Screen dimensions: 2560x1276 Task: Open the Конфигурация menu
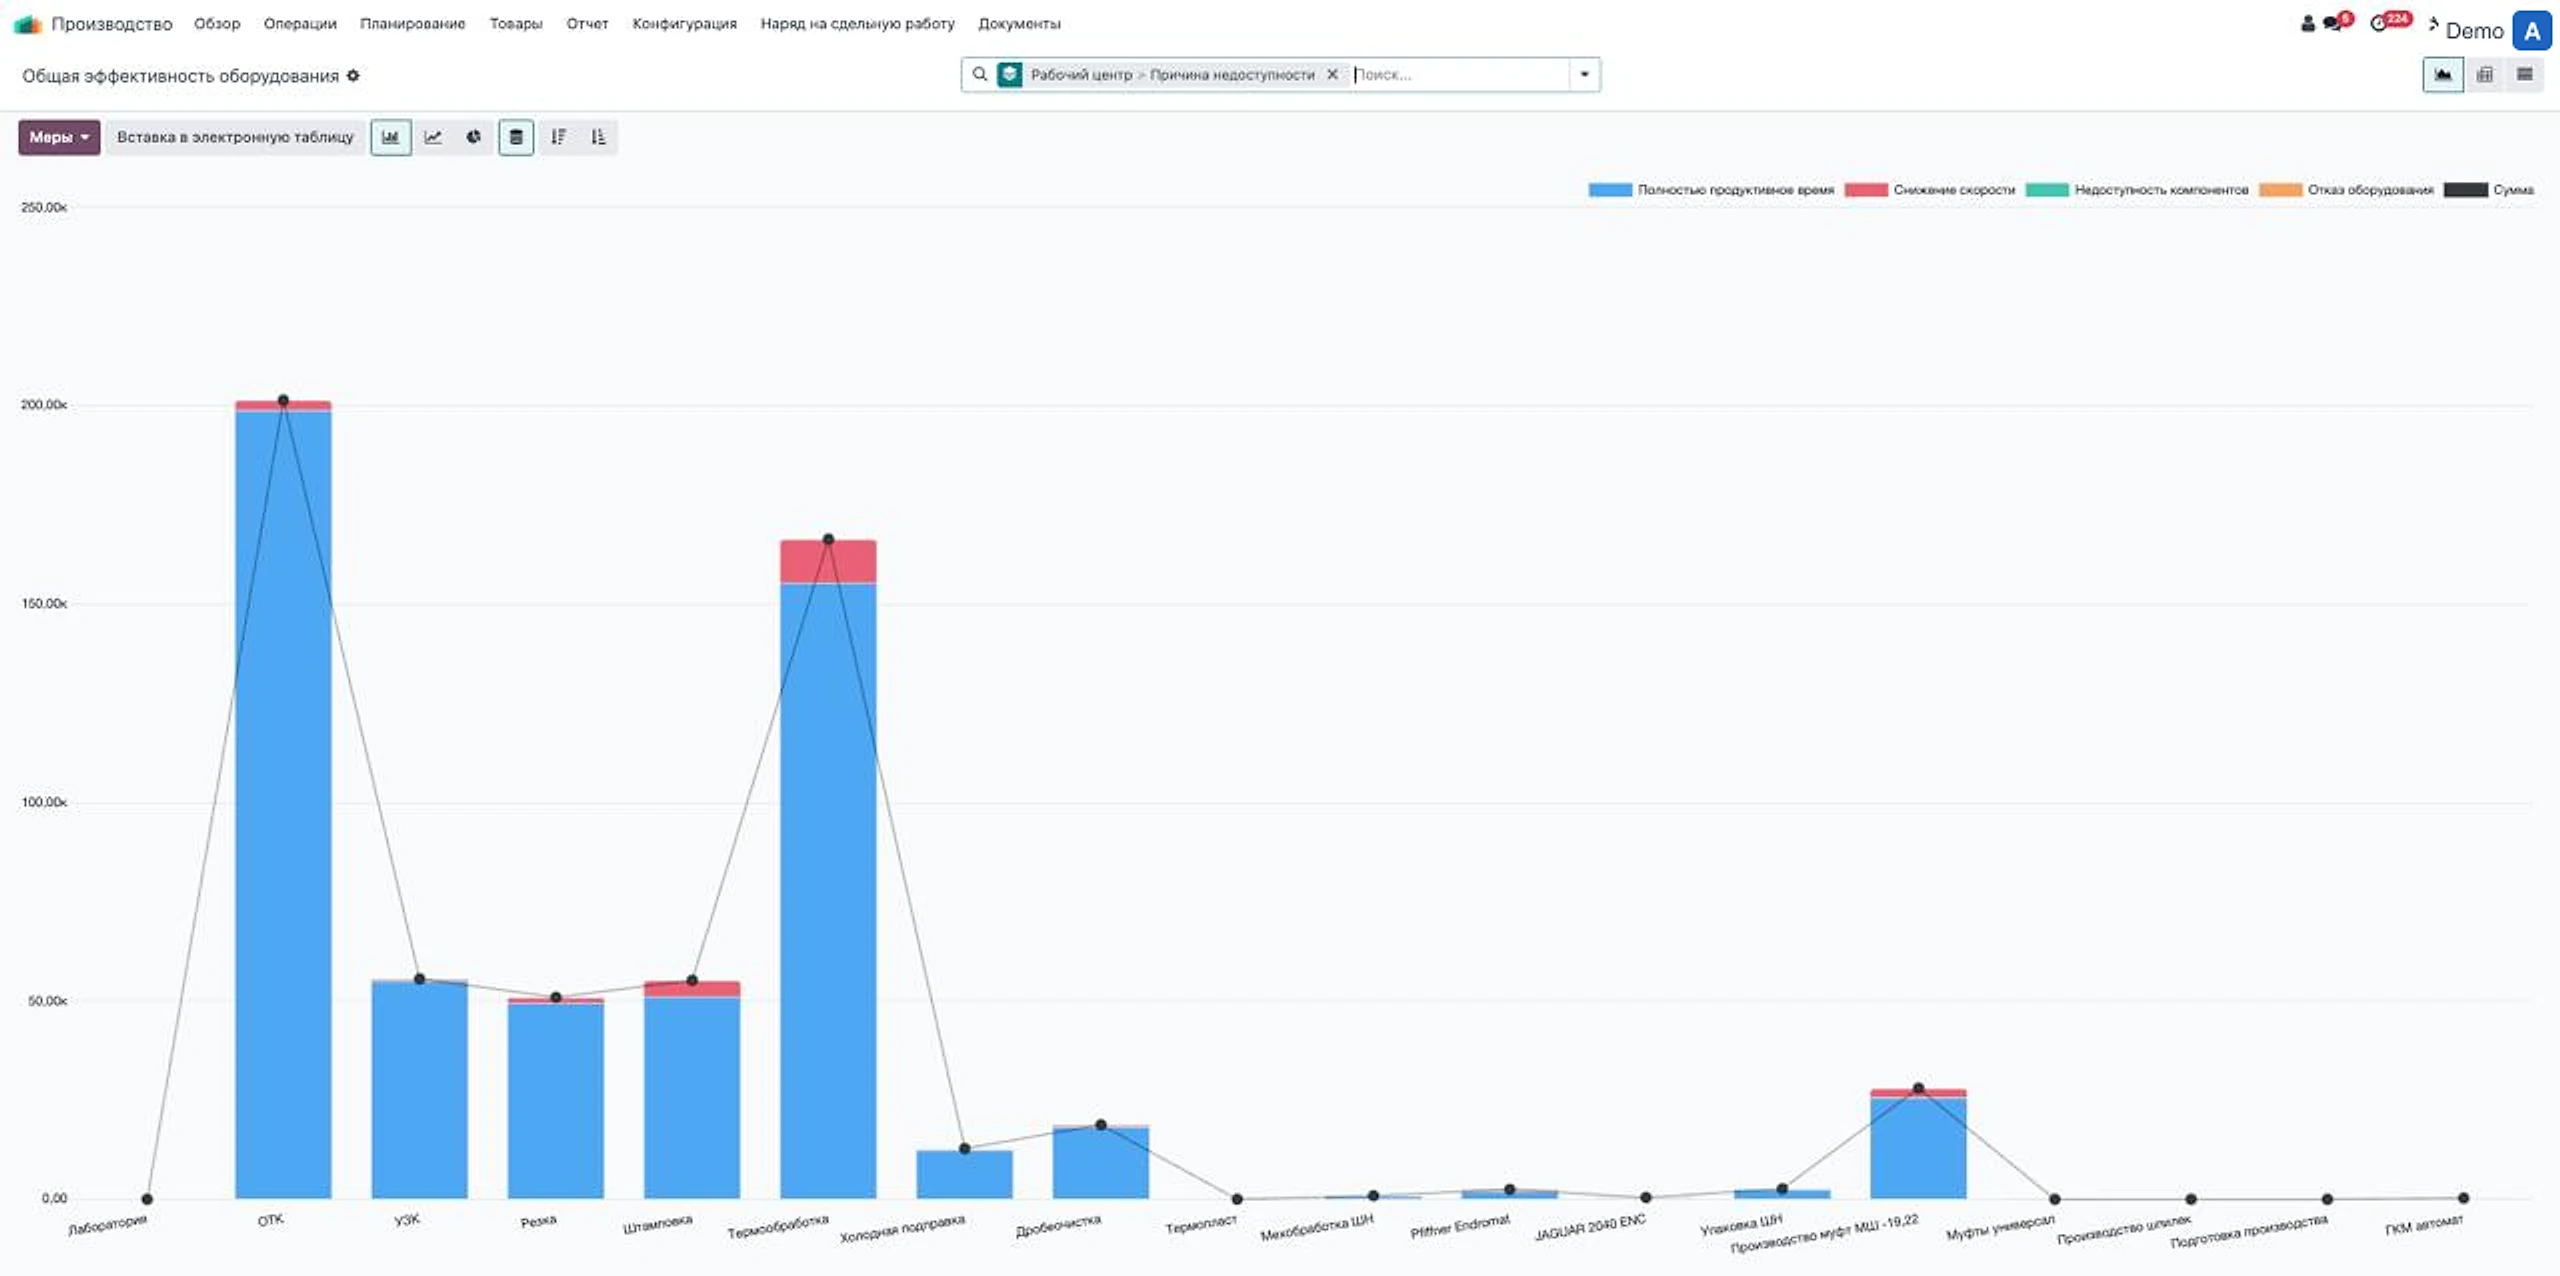pos(684,23)
